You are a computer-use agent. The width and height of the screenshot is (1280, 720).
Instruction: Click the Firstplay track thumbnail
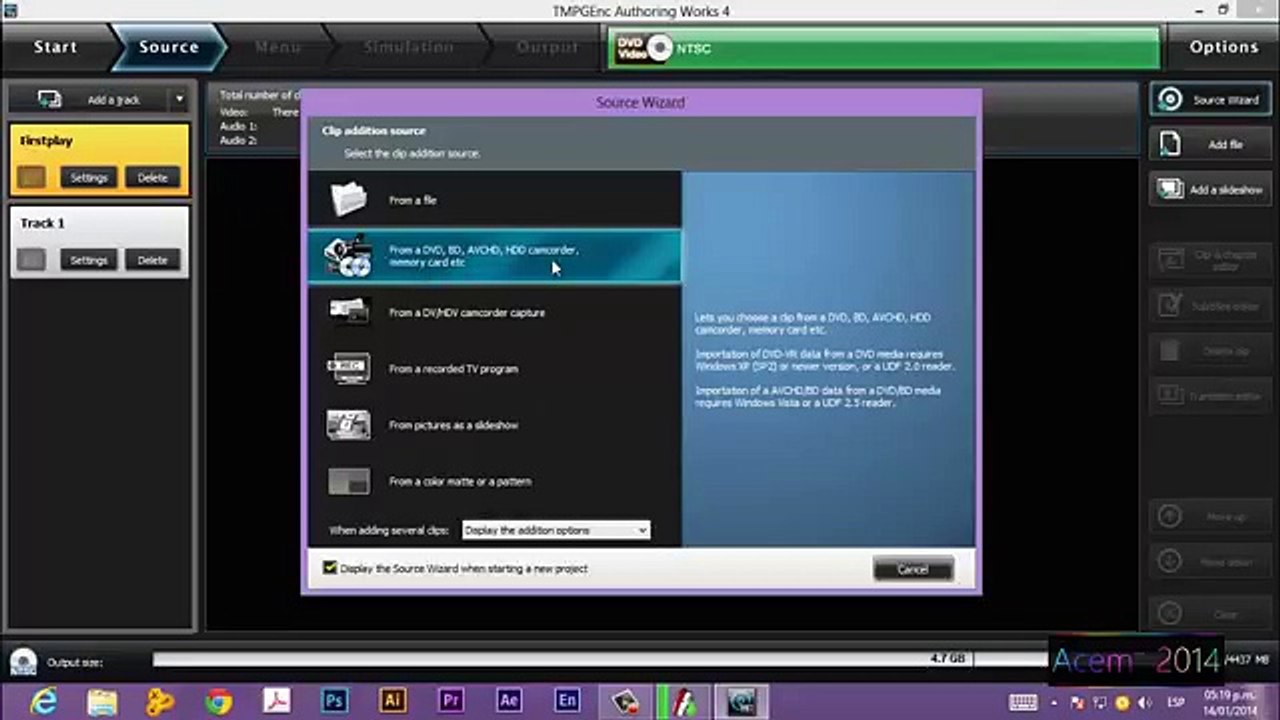coord(32,177)
